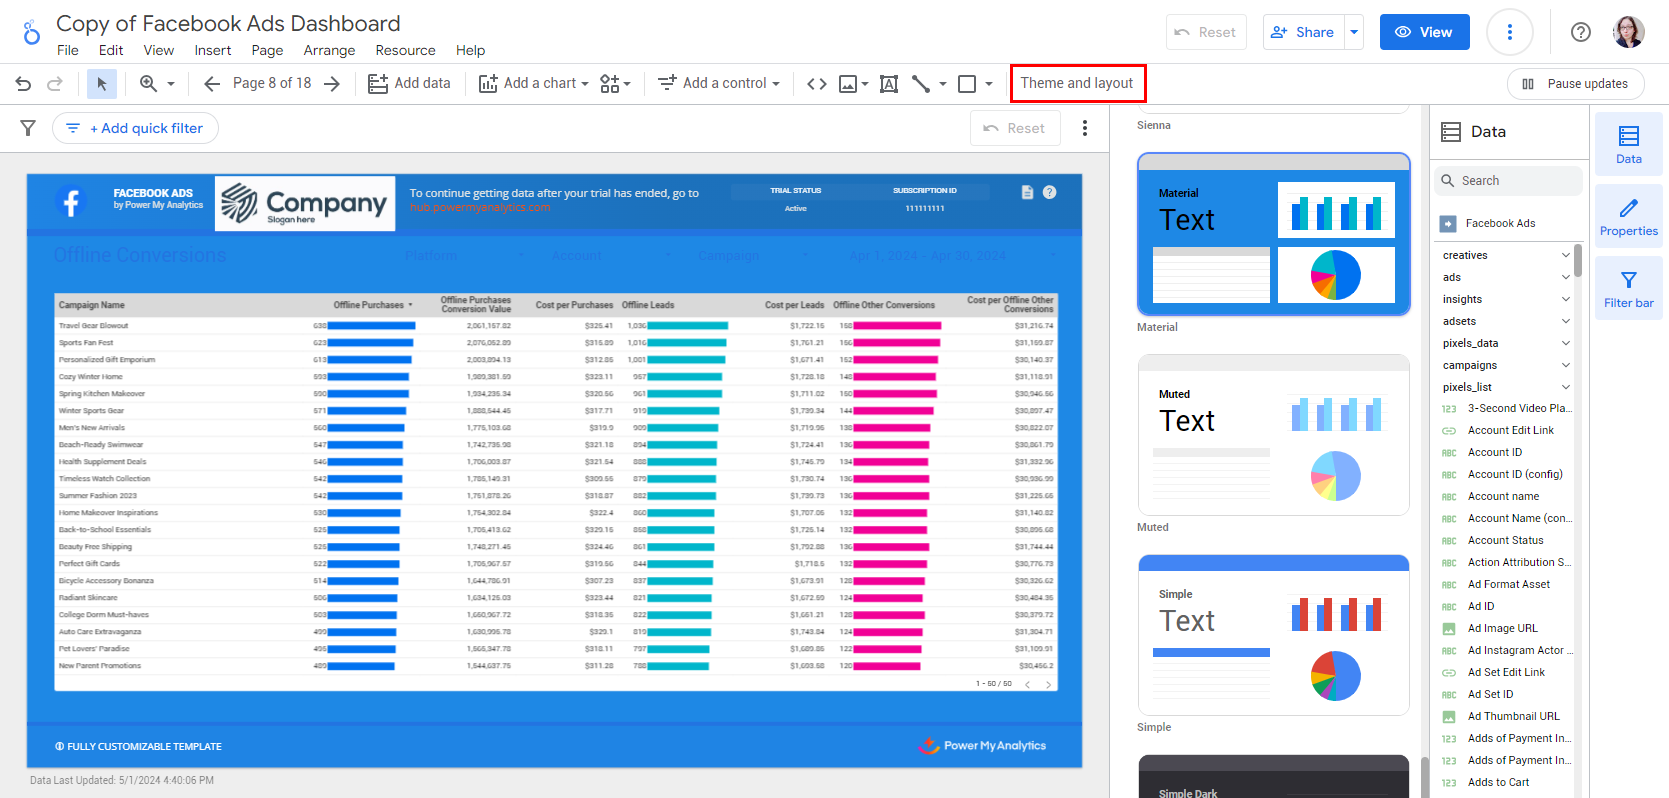This screenshot has height=798, width=1669.
Task: Activate the selection mode cursor tool
Action: pos(101,84)
